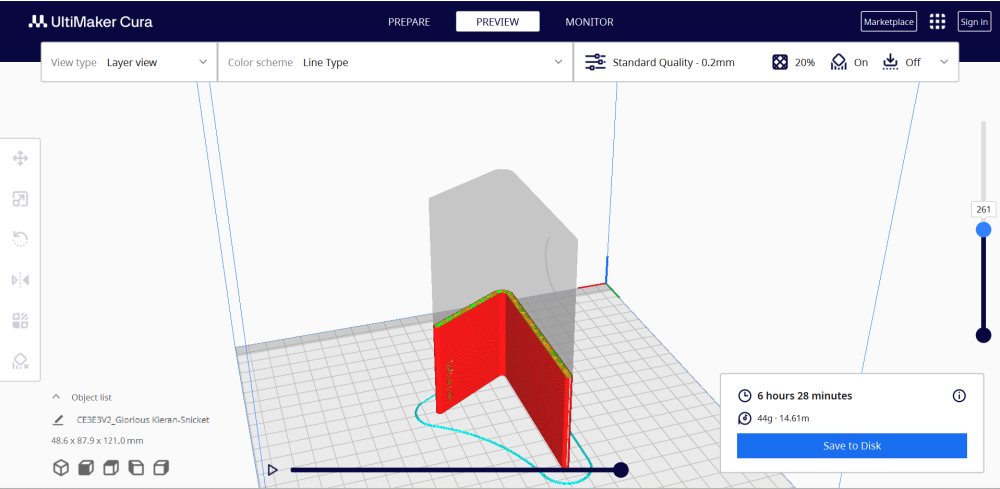This screenshot has height=489, width=1000.
Task: Click the Sign in button
Action: tap(974, 22)
